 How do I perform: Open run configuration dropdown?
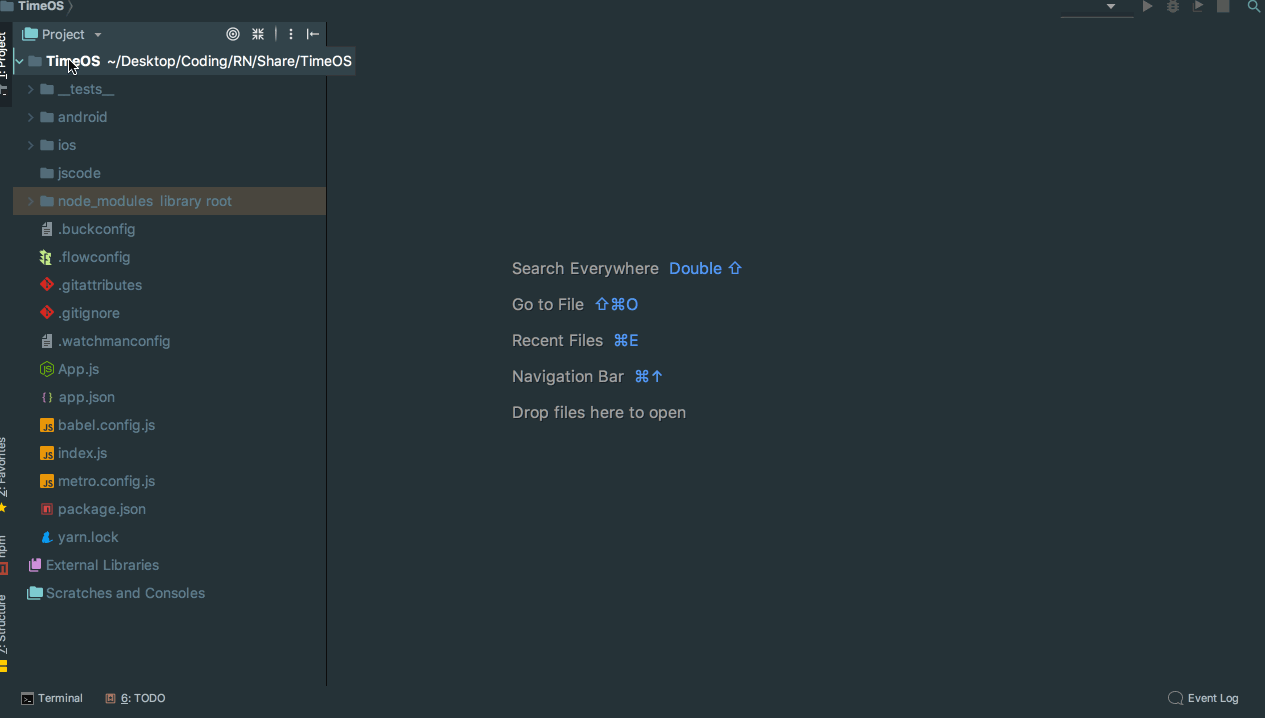point(1110,7)
